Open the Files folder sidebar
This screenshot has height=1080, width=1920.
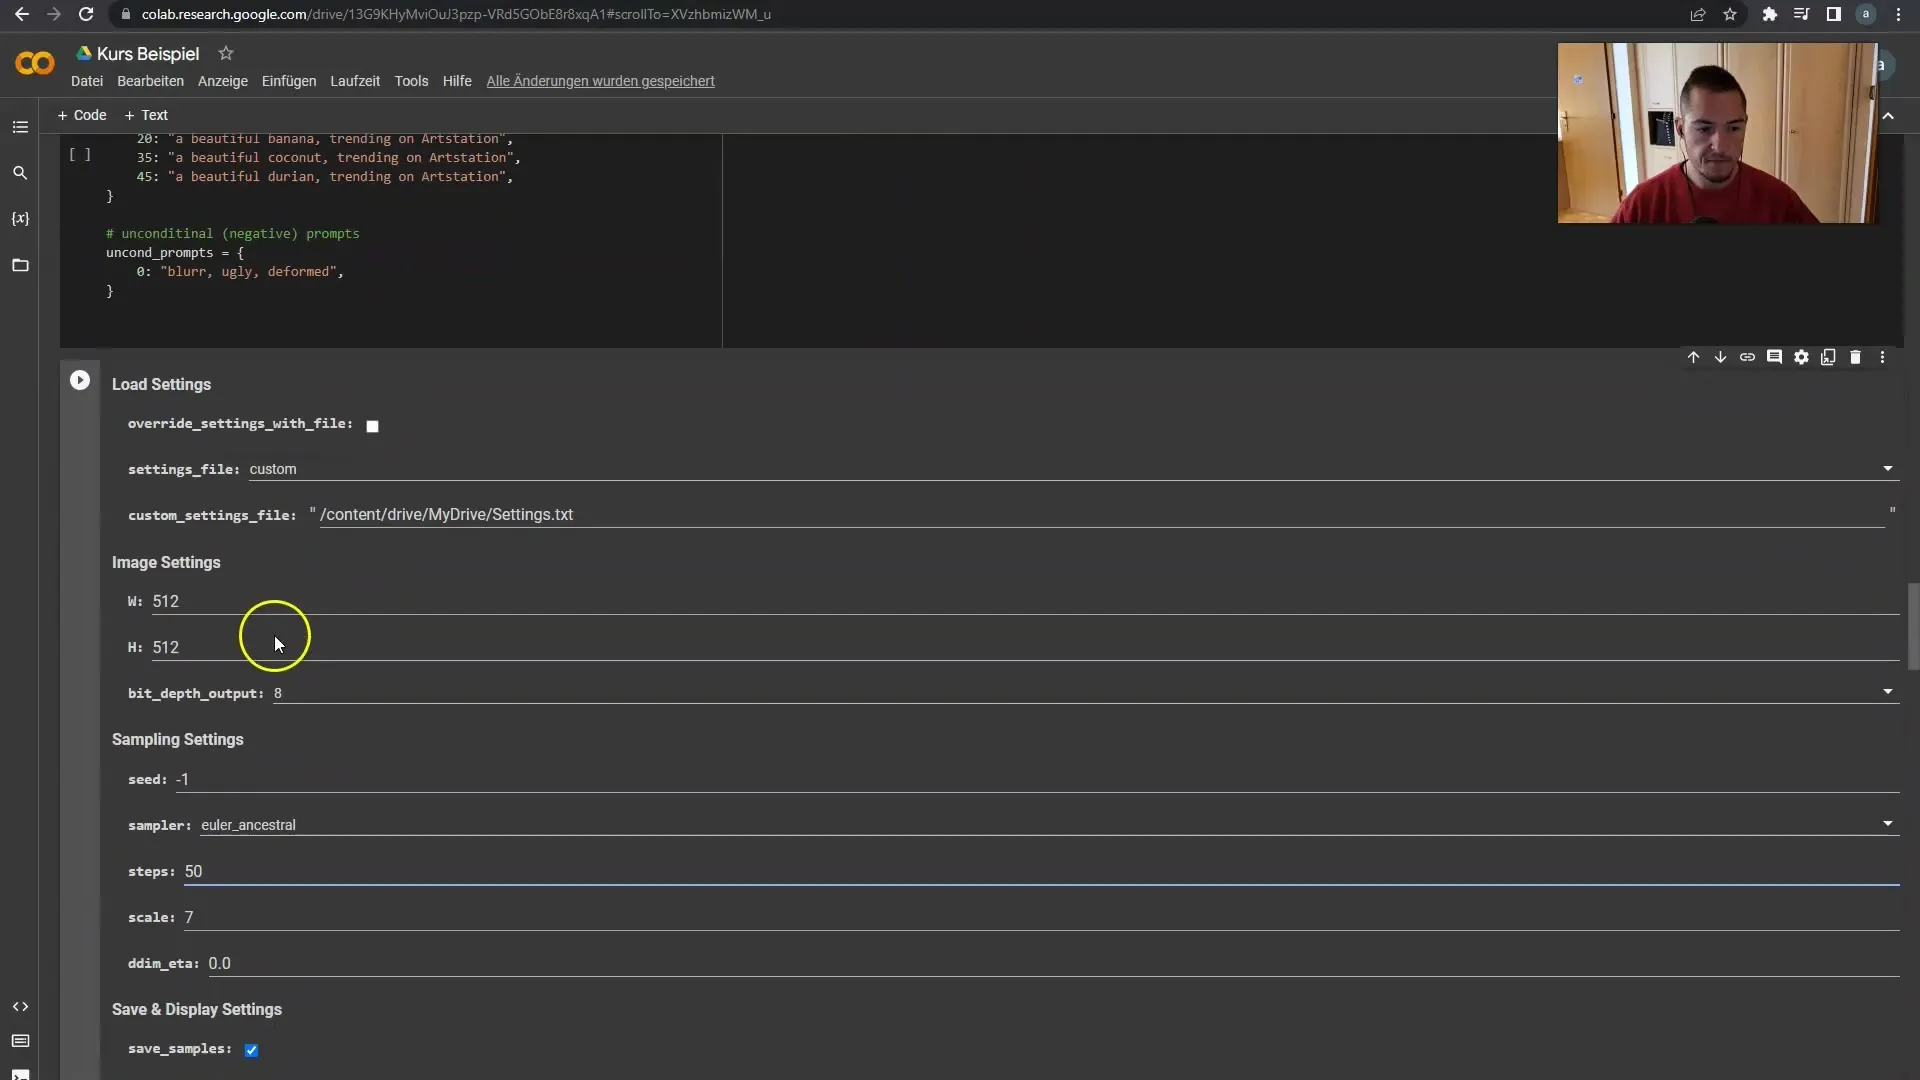(x=20, y=265)
